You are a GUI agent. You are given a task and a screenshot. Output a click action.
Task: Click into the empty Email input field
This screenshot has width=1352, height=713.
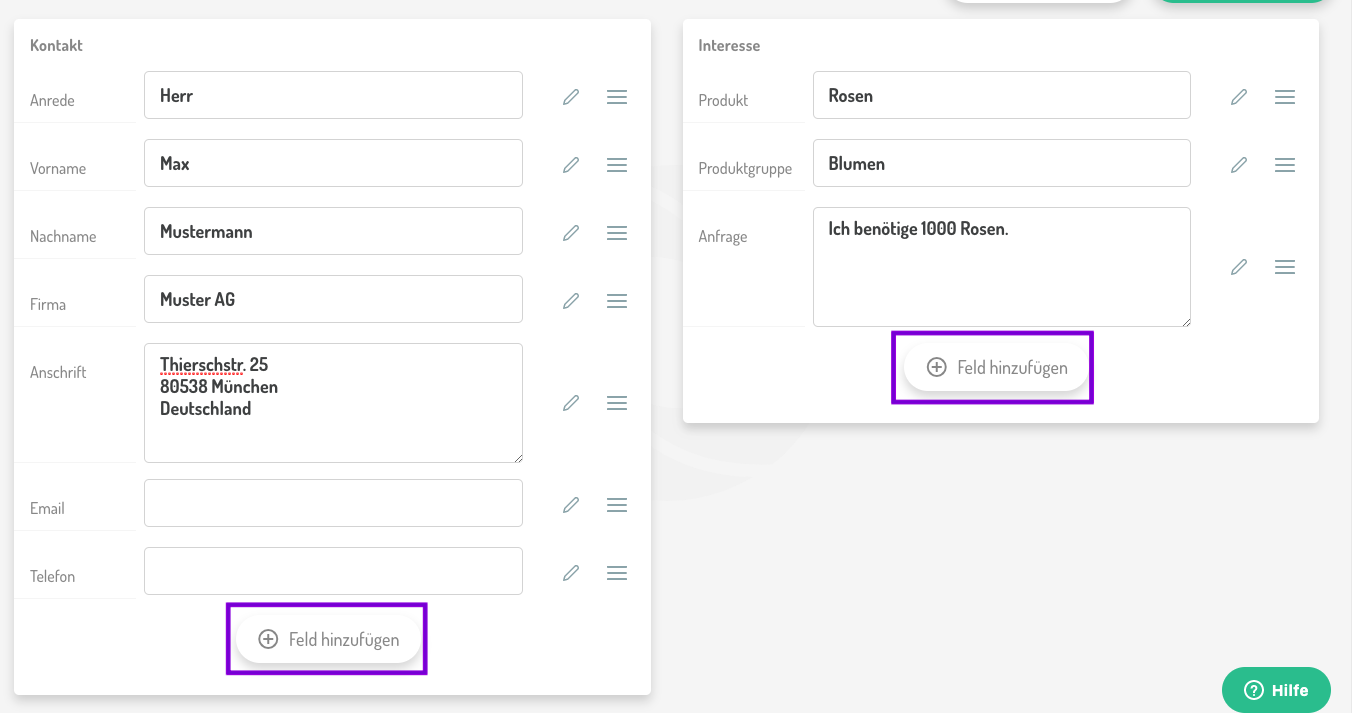click(x=333, y=503)
